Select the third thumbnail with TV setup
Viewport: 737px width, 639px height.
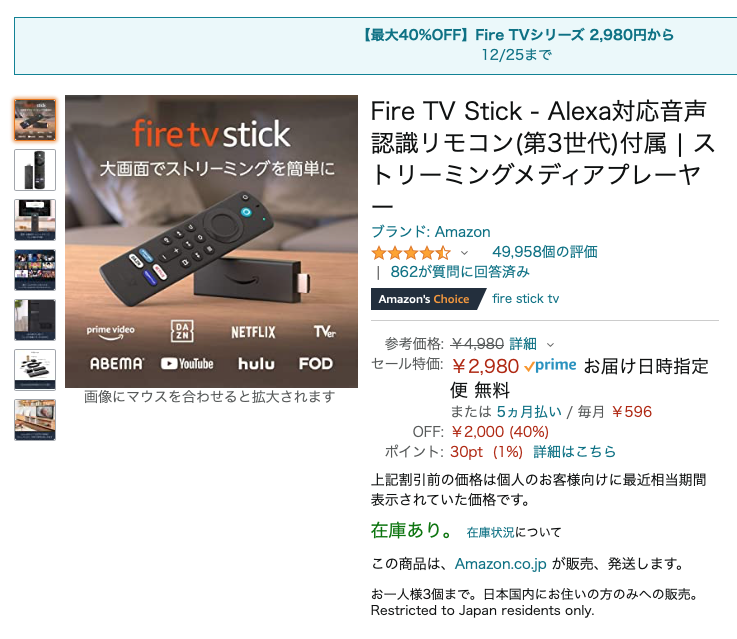35,220
